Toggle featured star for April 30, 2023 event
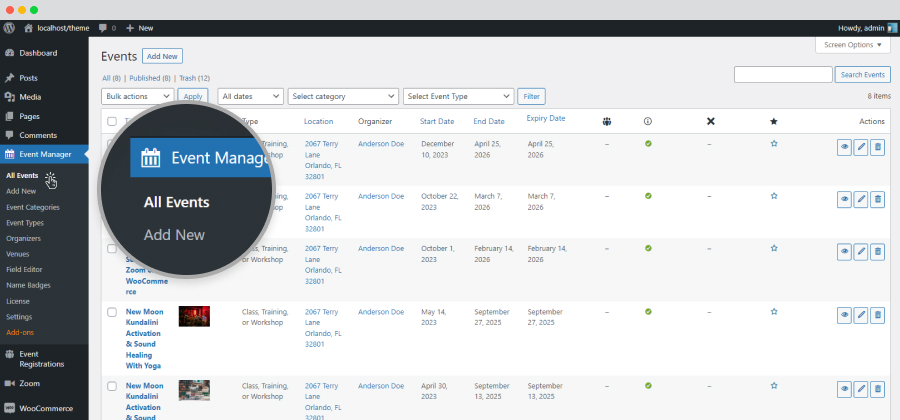Viewport: 900px width, 420px height. coord(774,386)
